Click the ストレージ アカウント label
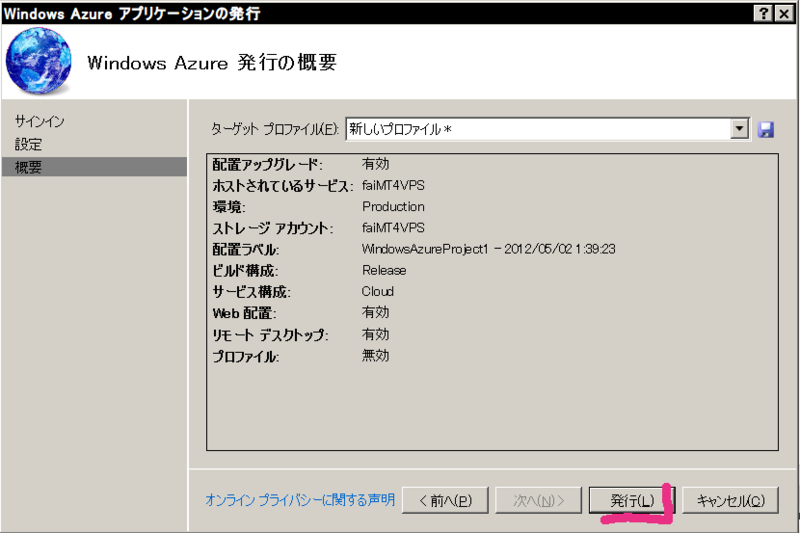This screenshot has width=800, height=533. [x=272, y=228]
